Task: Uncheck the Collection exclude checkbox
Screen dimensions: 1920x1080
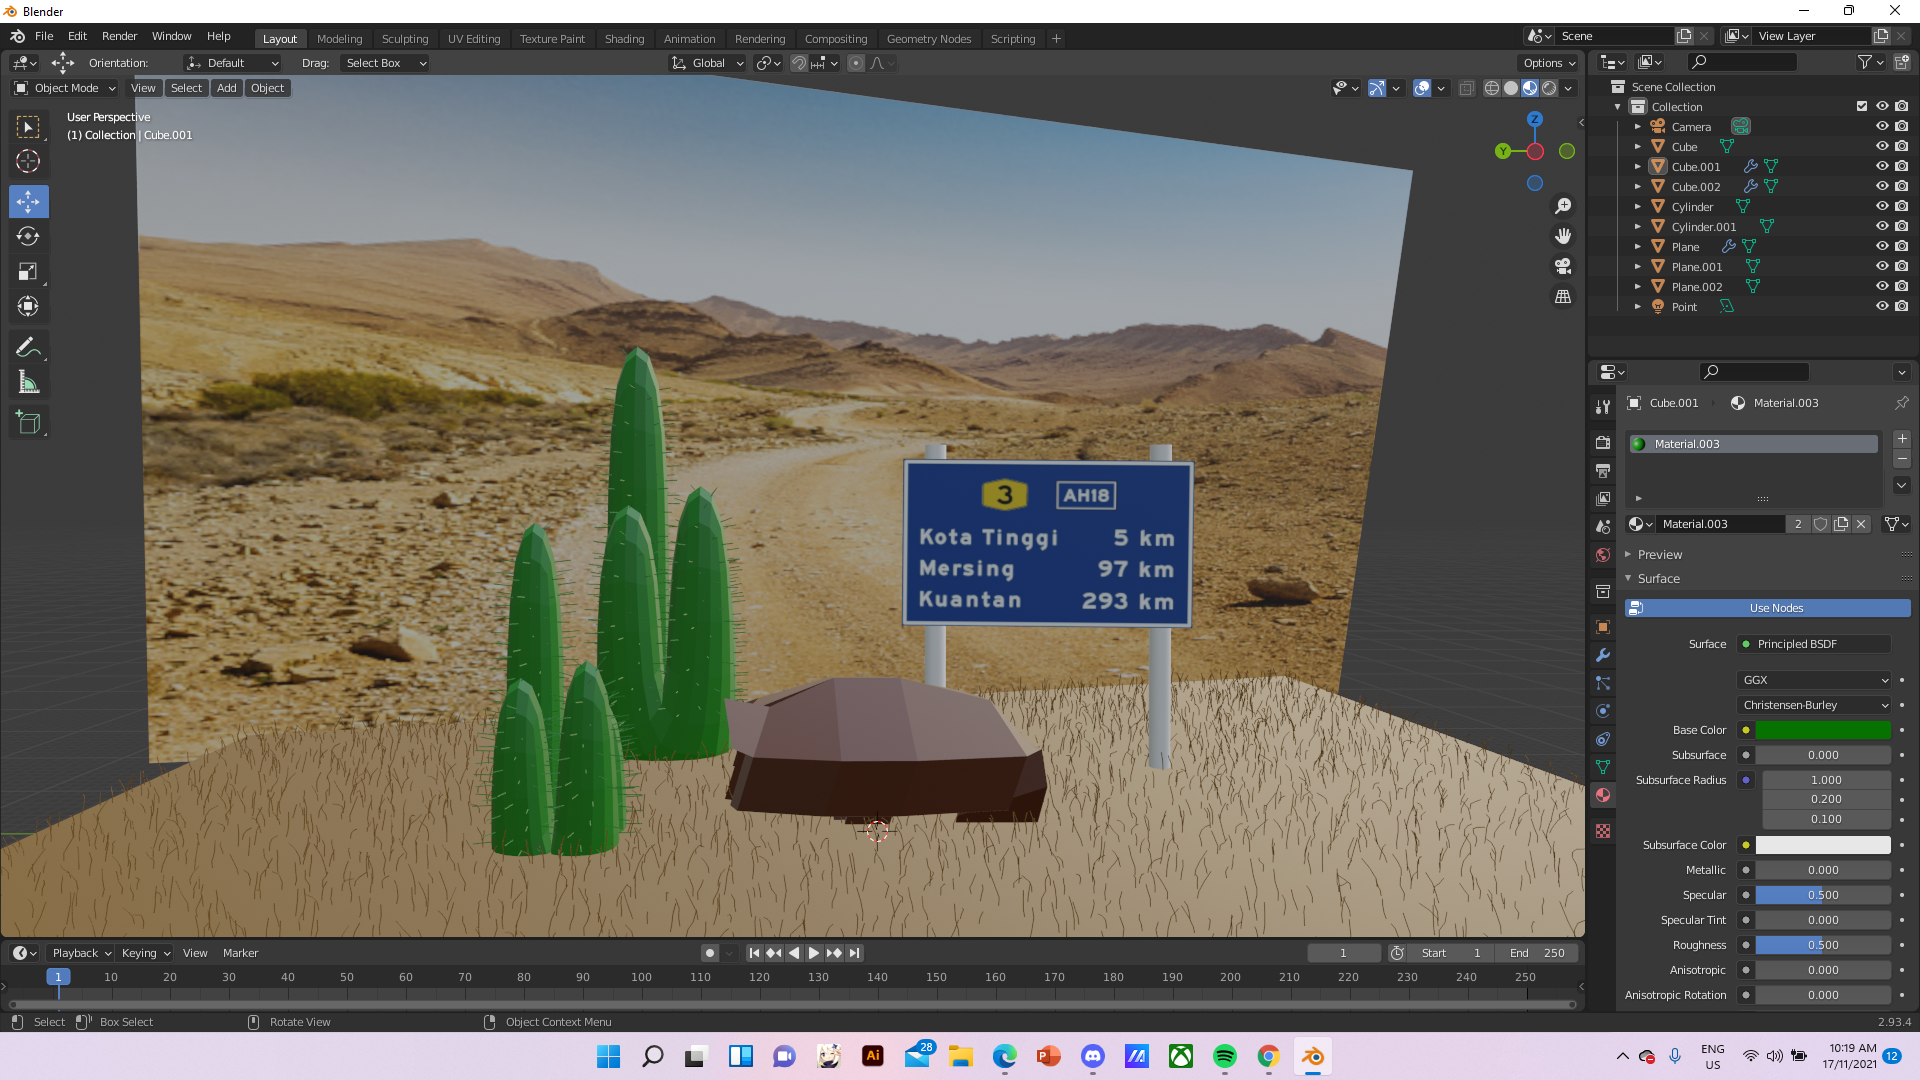Action: (1861, 106)
